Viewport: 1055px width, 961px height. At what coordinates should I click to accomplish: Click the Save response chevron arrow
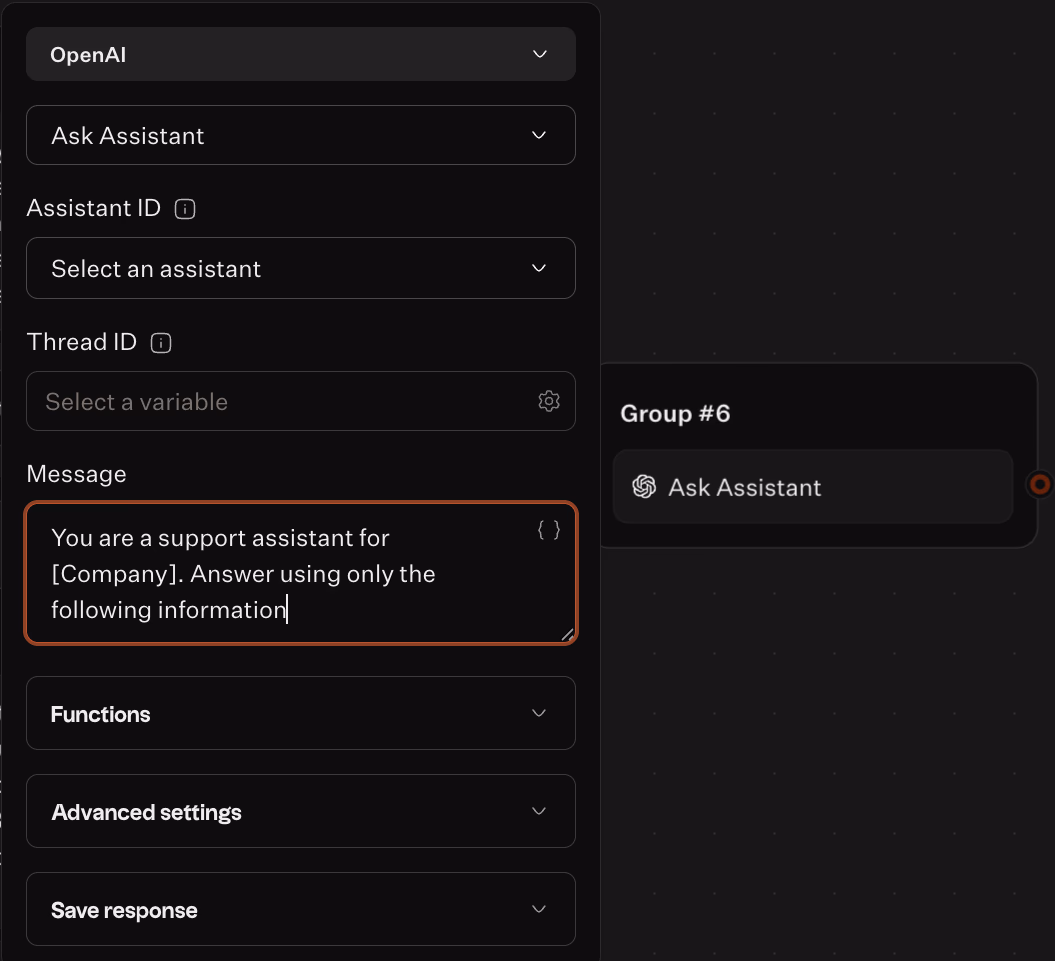coord(539,909)
